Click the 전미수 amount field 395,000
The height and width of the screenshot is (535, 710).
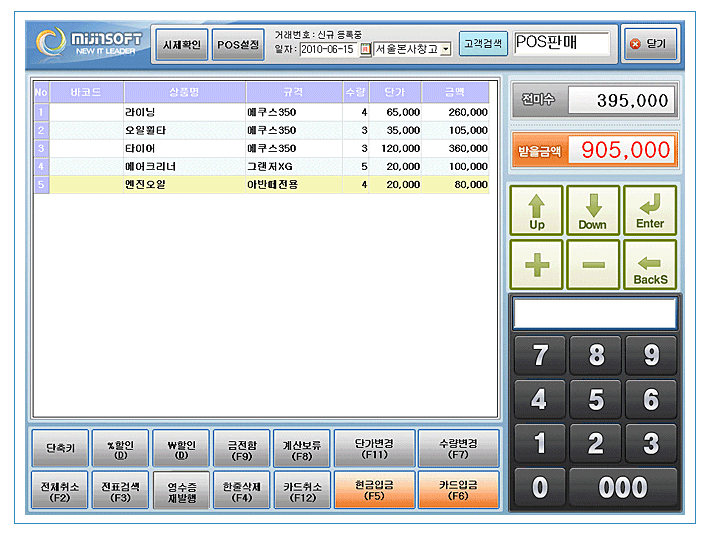(x=622, y=100)
